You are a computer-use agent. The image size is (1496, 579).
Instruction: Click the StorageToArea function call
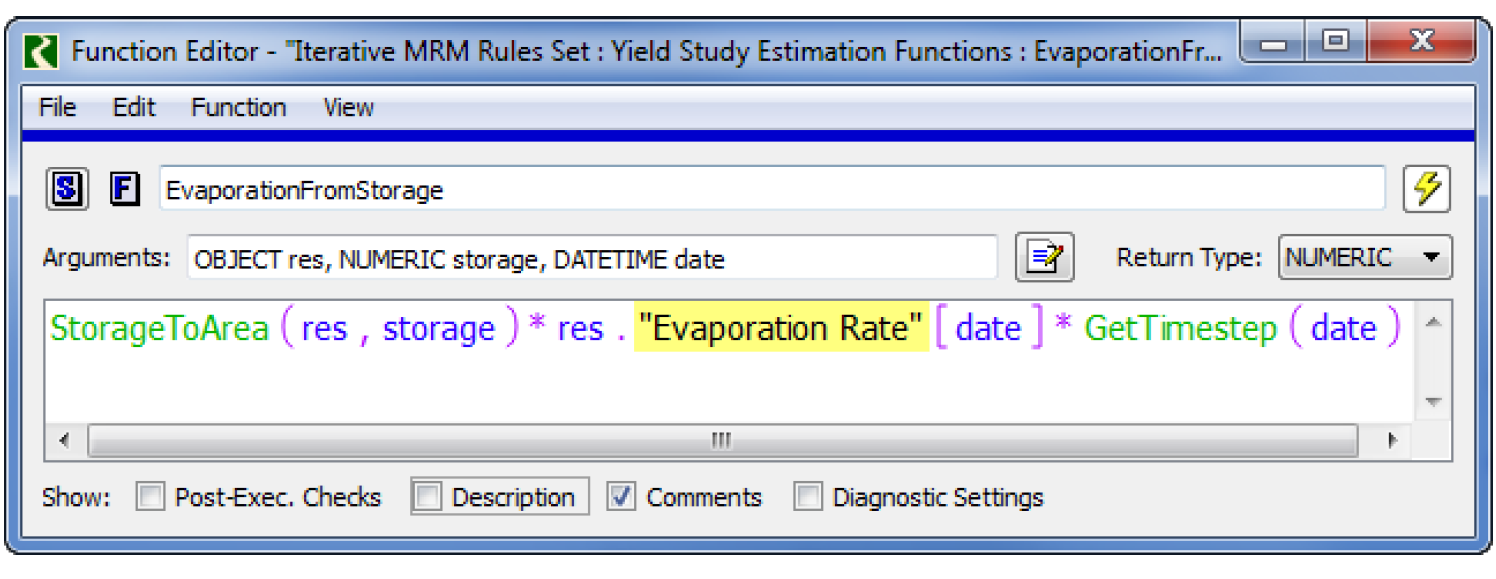coord(160,329)
